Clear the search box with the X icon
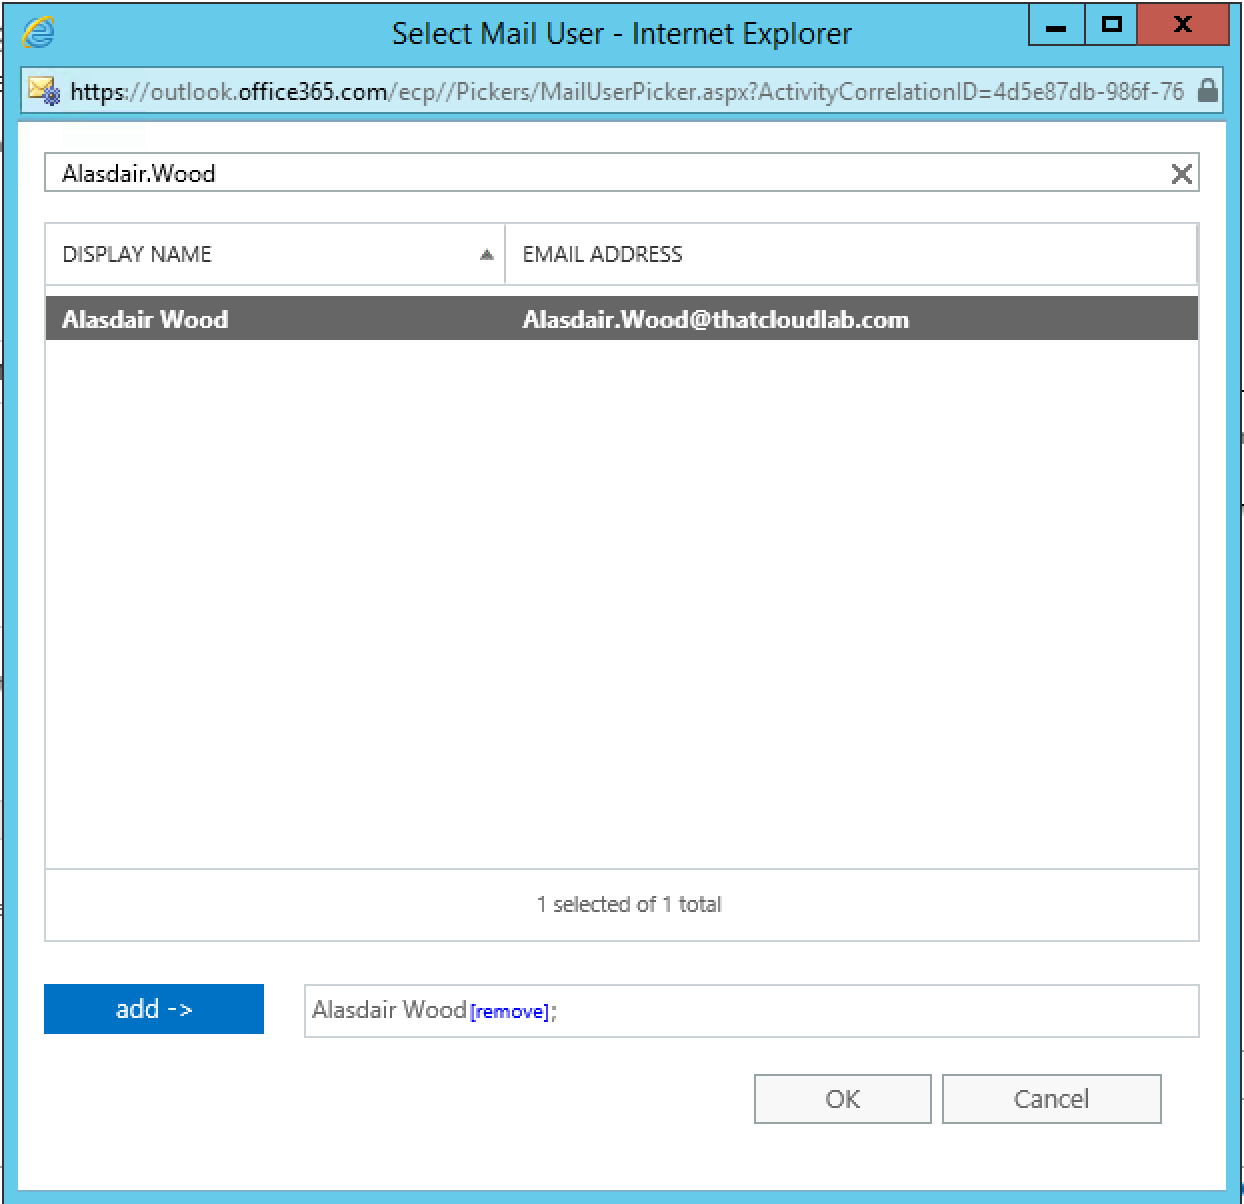Viewport: 1244px width, 1204px height. point(1181,174)
